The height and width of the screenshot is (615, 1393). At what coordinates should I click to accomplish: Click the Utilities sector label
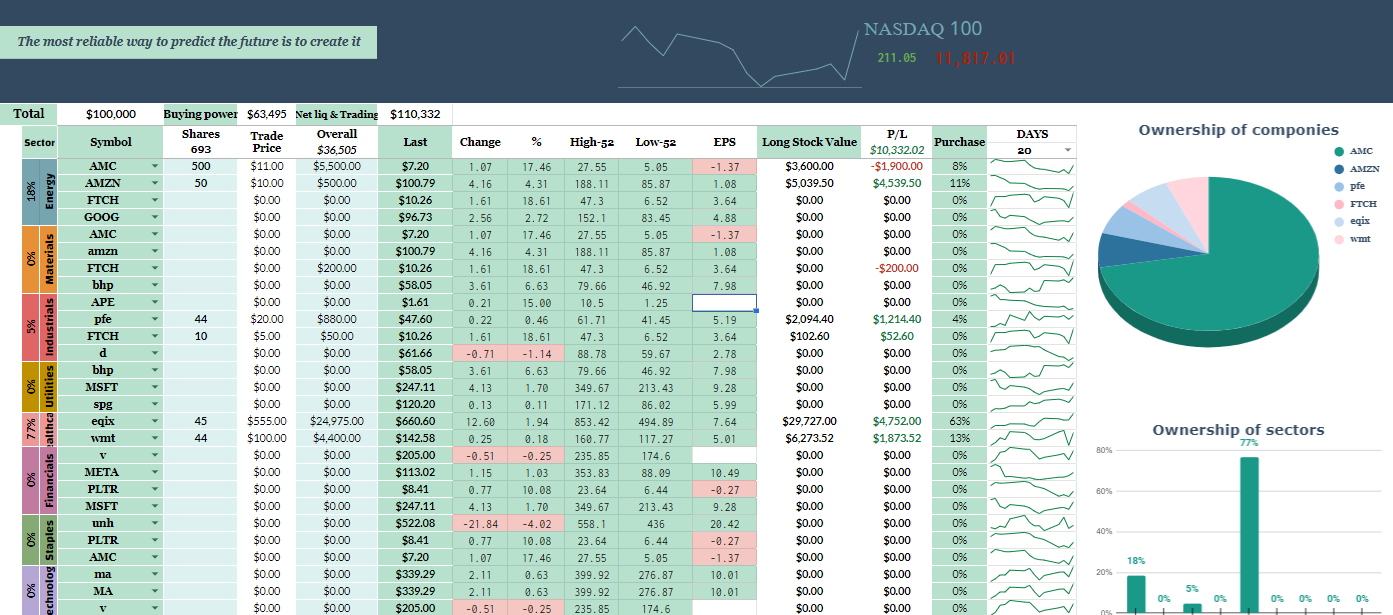coord(49,386)
